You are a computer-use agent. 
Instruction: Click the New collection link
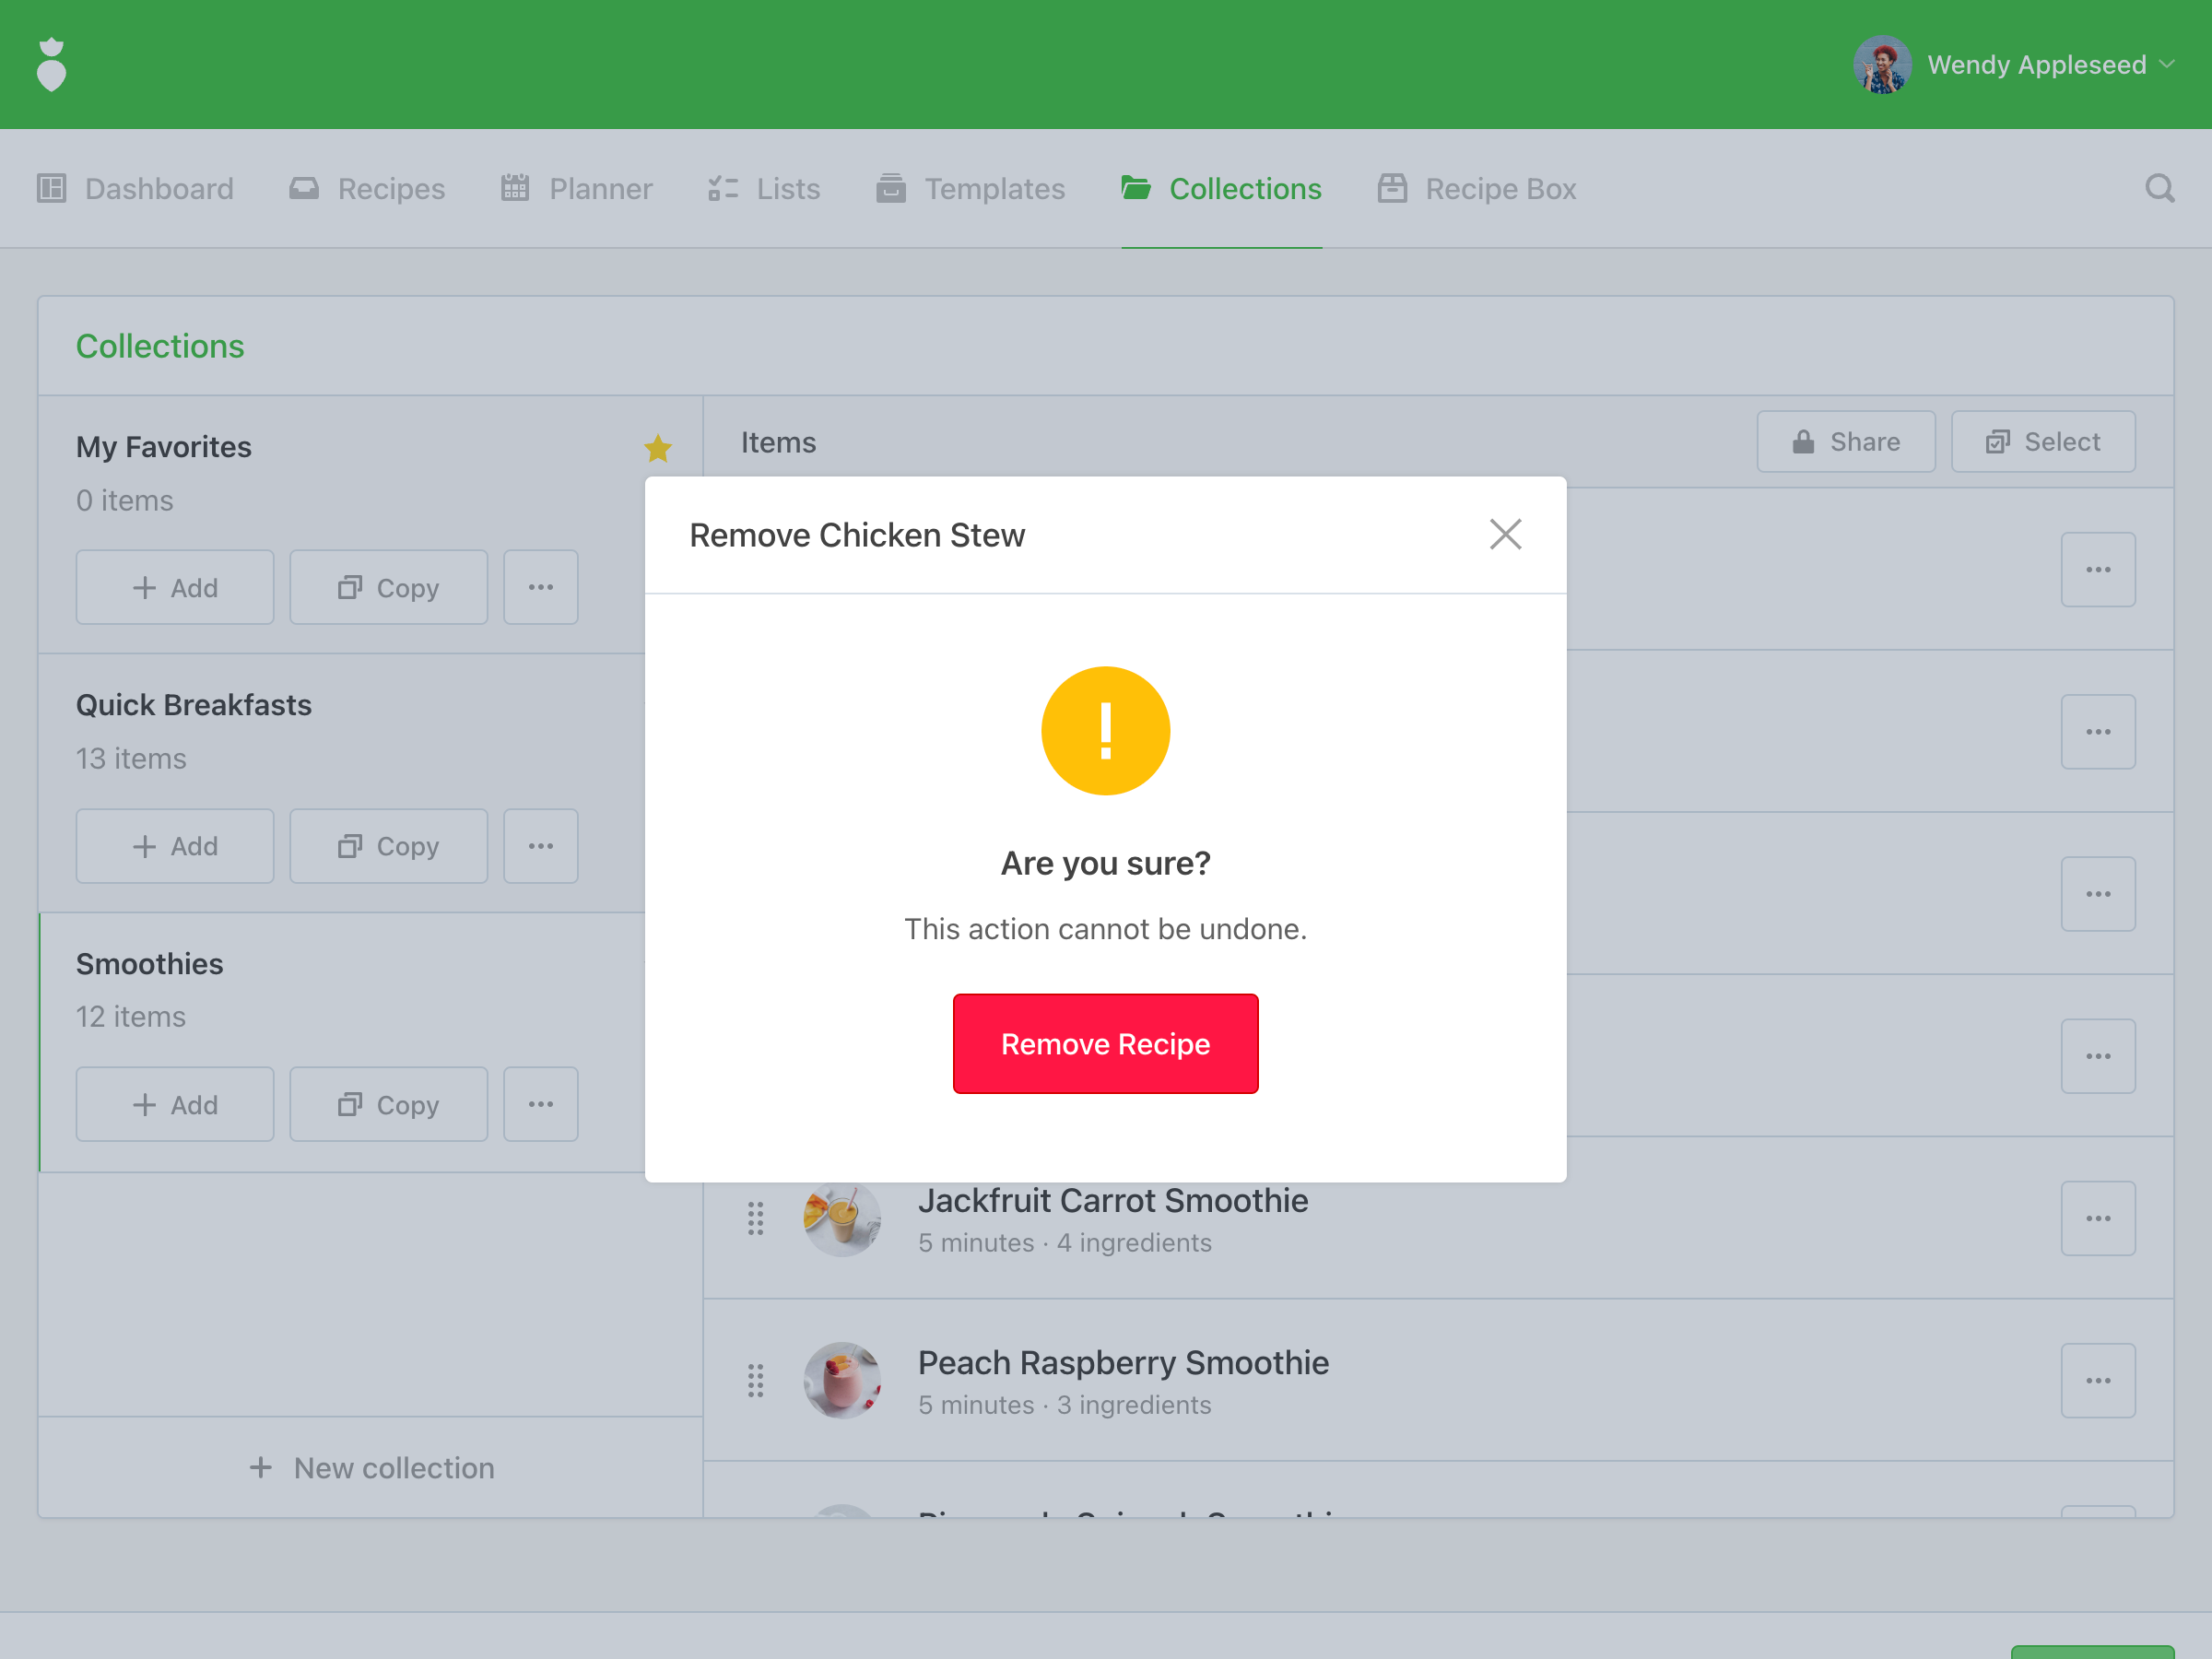(371, 1467)
